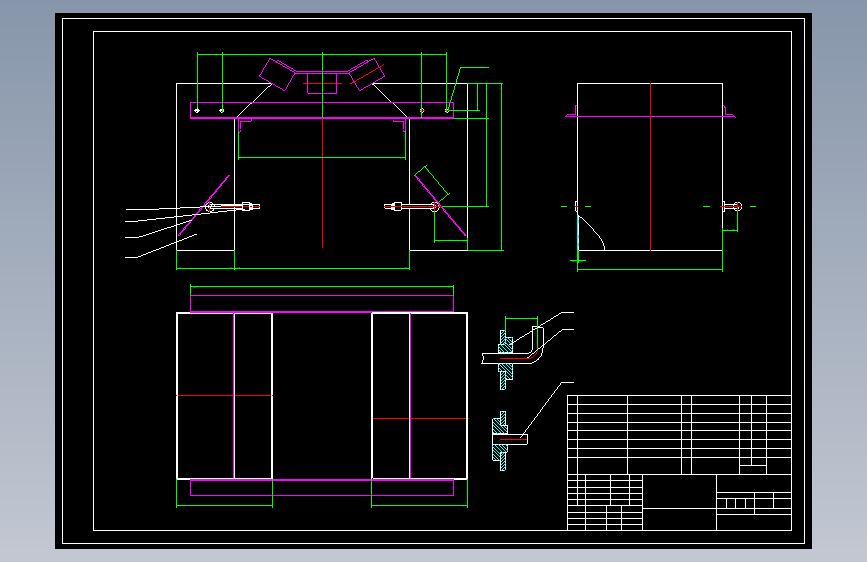Select the left white rectangle in the plan view

pyautogui.click(x=224, y=396)
